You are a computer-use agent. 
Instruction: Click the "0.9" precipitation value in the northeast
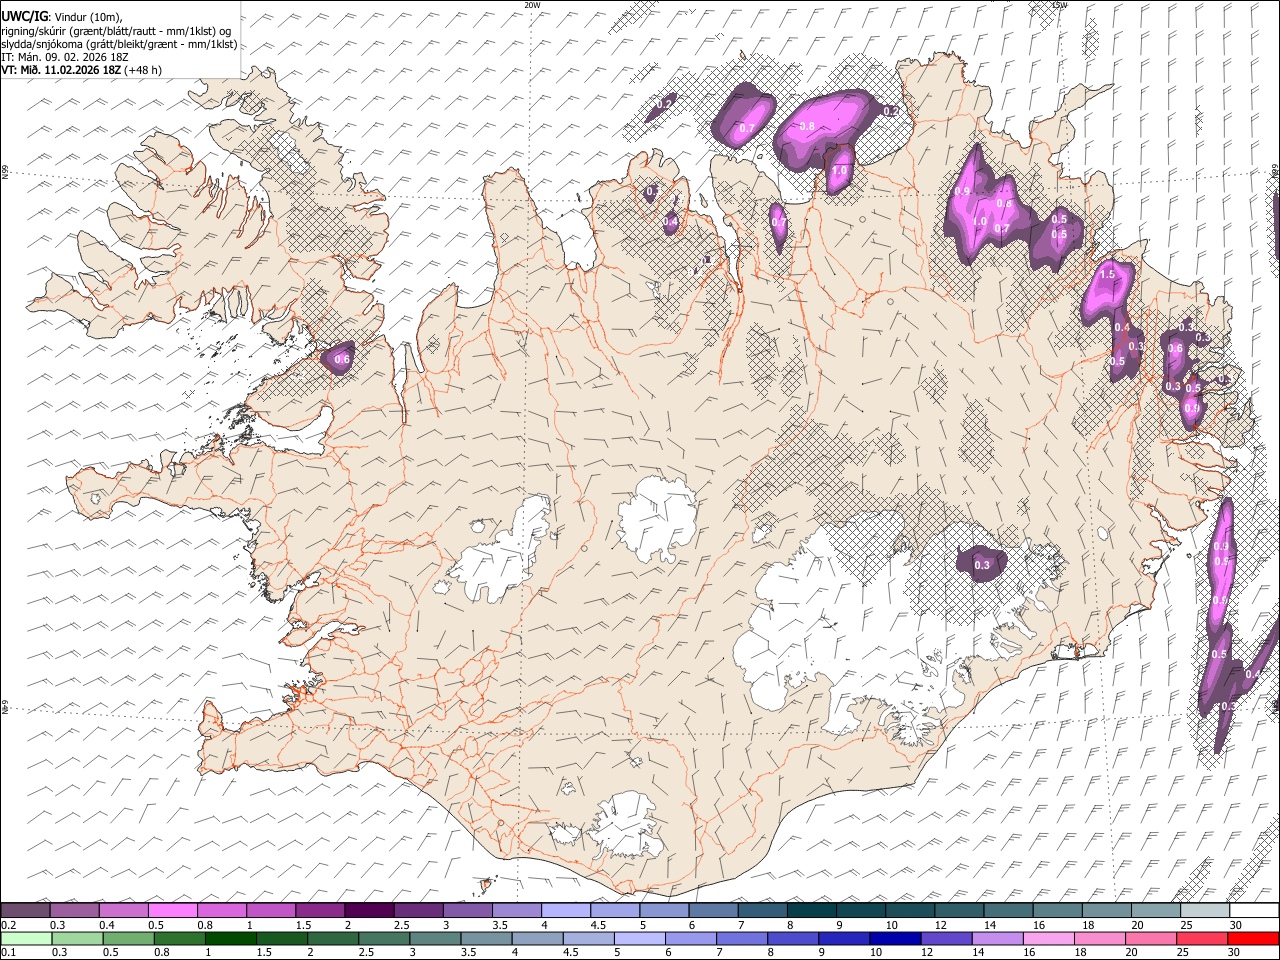pyautogui.click(x=963, y=191)
